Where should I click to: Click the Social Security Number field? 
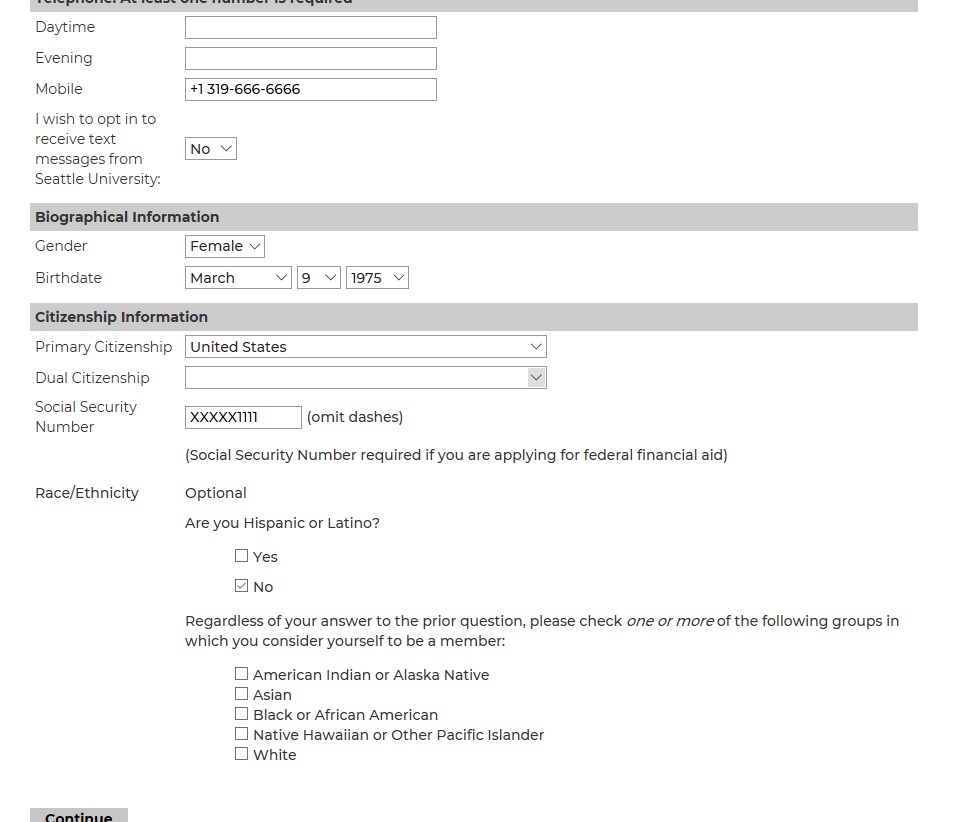click(243, 417)
